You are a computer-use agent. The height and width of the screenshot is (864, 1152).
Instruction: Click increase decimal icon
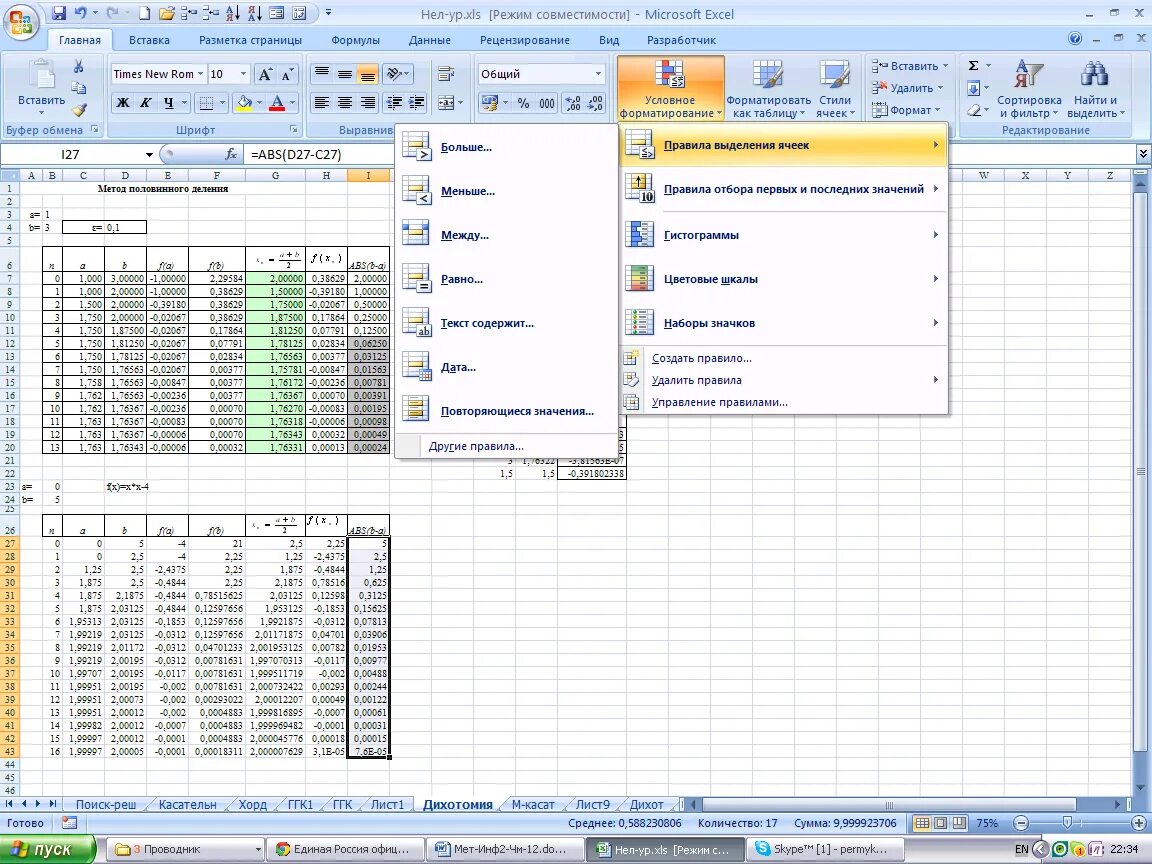573,103
